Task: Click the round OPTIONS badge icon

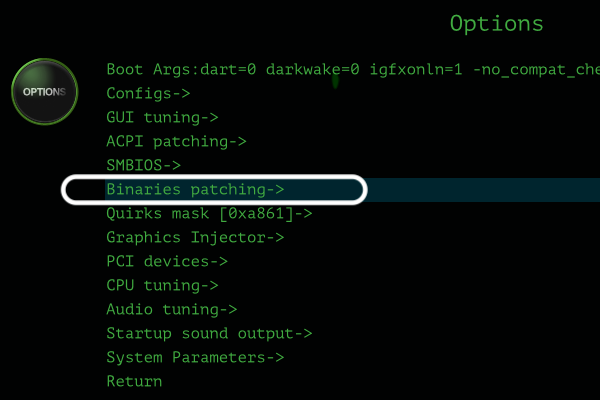Action: pos(44,91)
